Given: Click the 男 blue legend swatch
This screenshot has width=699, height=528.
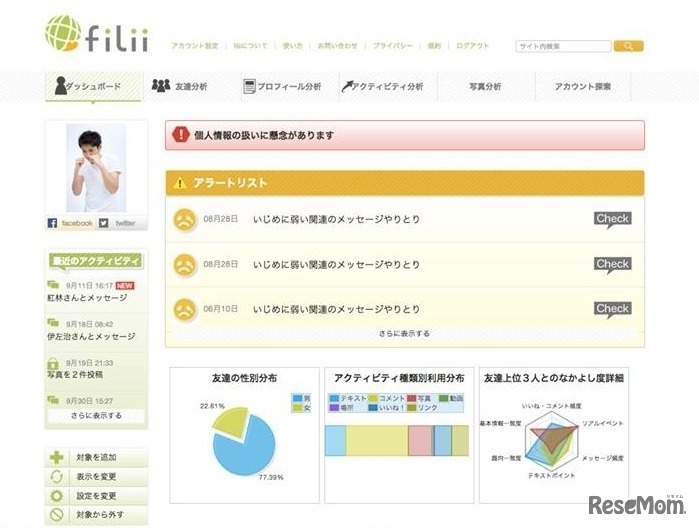Looking at the screenshot, I should (297, 398).
